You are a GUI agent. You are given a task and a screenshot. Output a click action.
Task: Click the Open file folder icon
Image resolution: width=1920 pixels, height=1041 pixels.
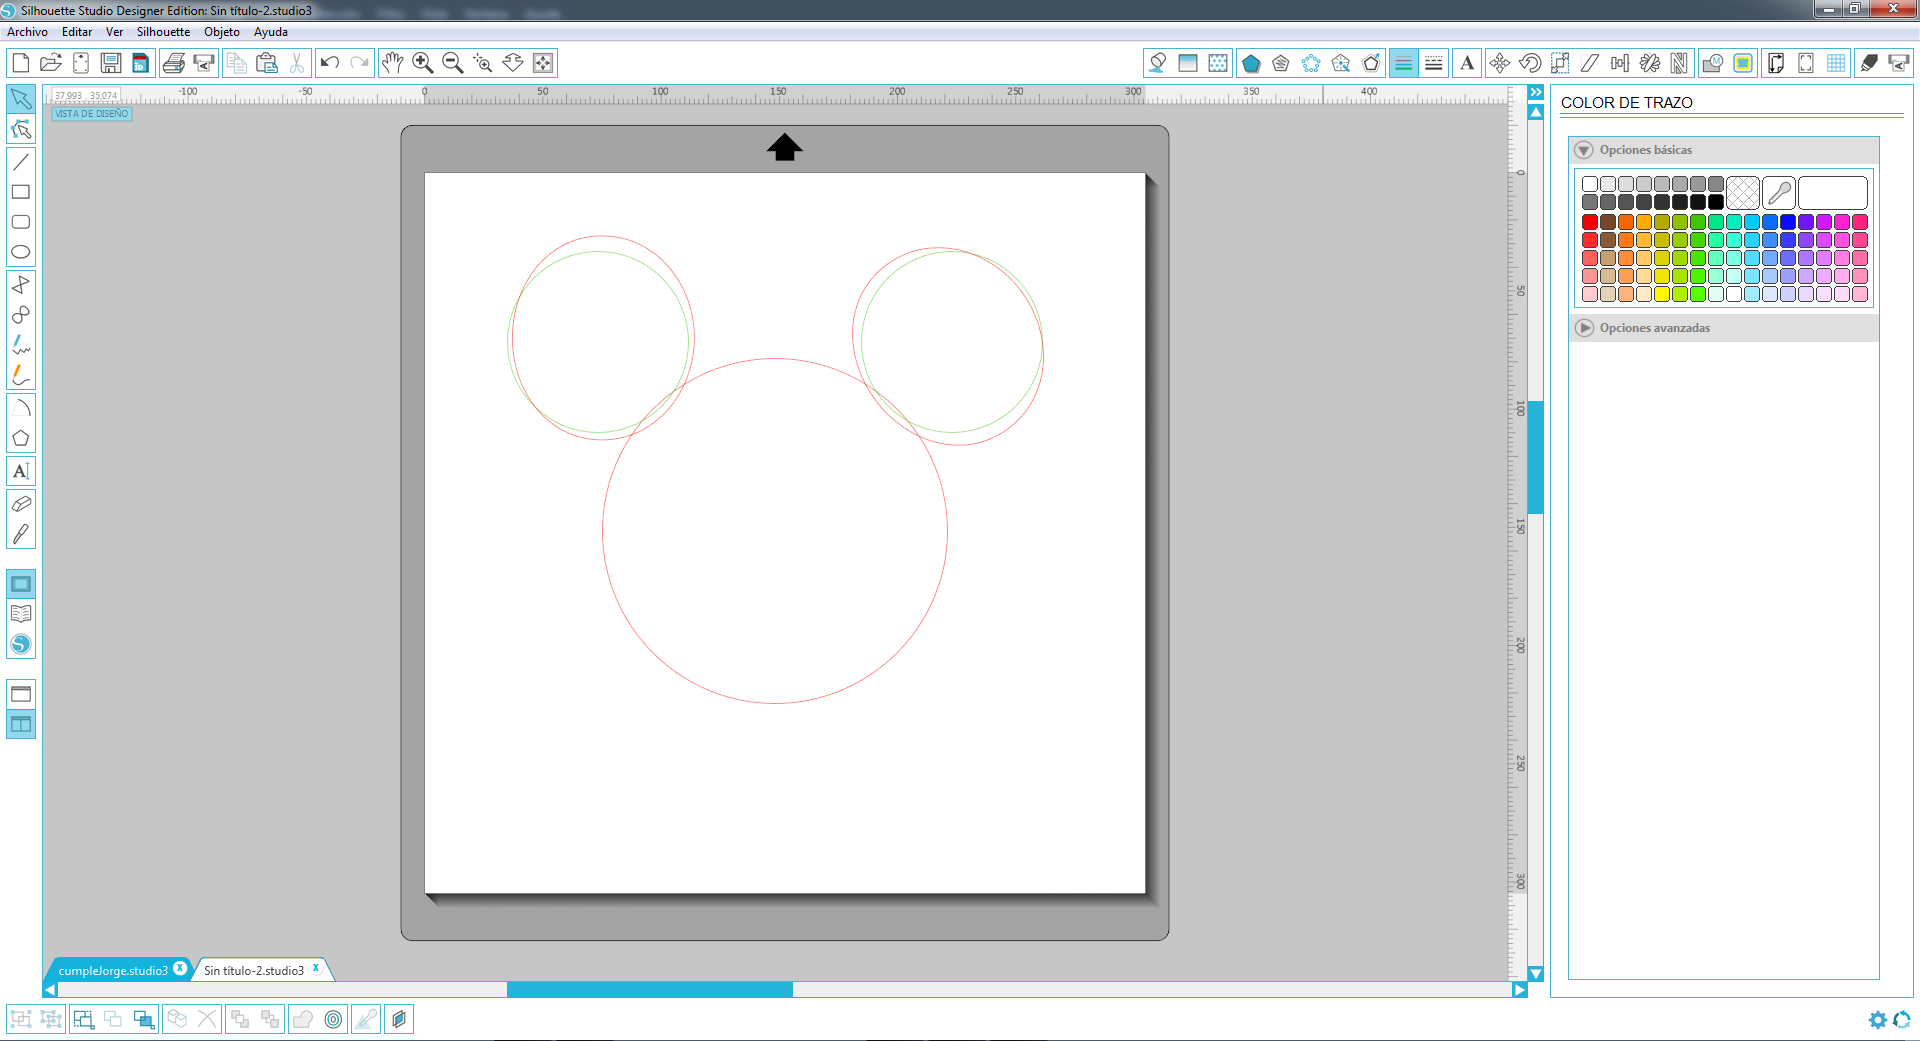[x=51, y=63]
